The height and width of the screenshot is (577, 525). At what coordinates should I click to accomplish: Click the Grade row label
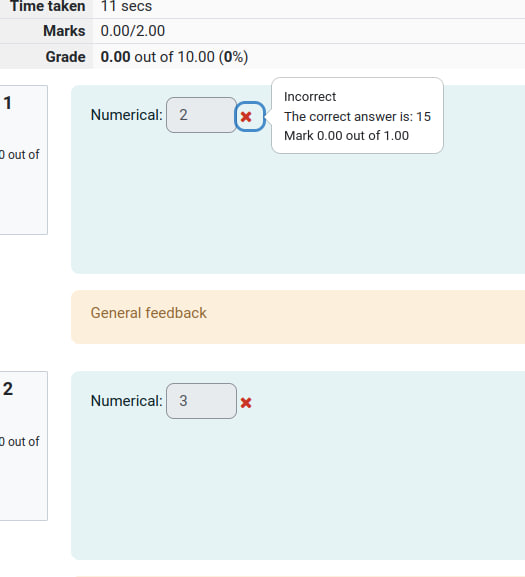coord(65,57)
